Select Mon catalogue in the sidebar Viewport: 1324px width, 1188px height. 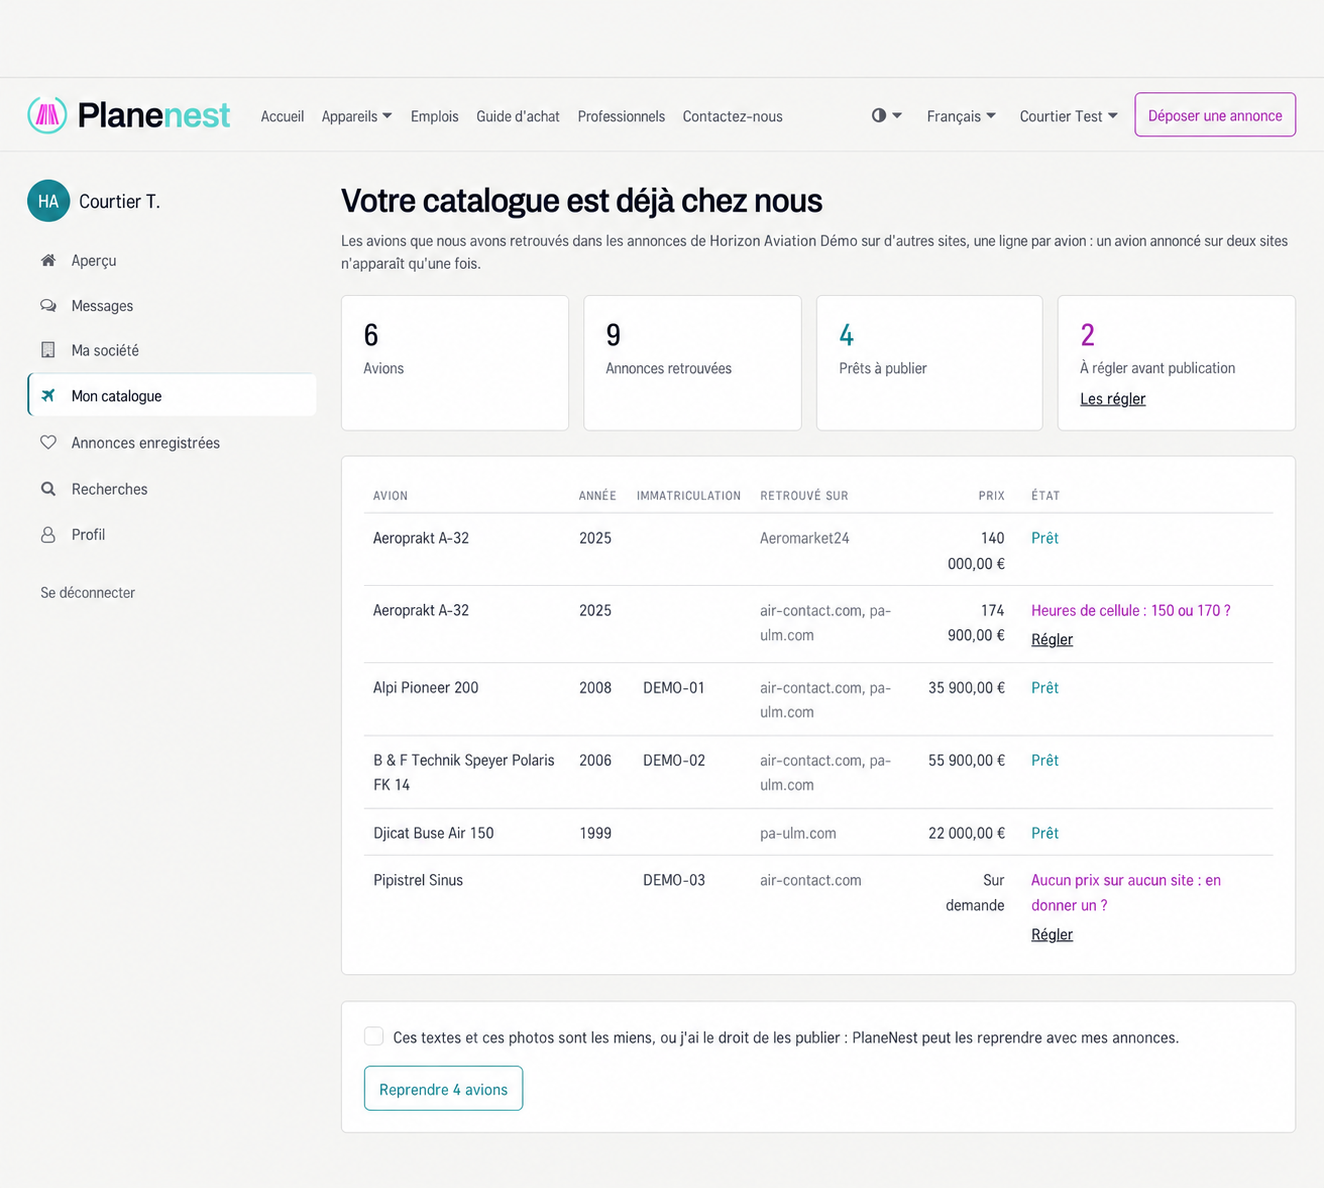172,396
